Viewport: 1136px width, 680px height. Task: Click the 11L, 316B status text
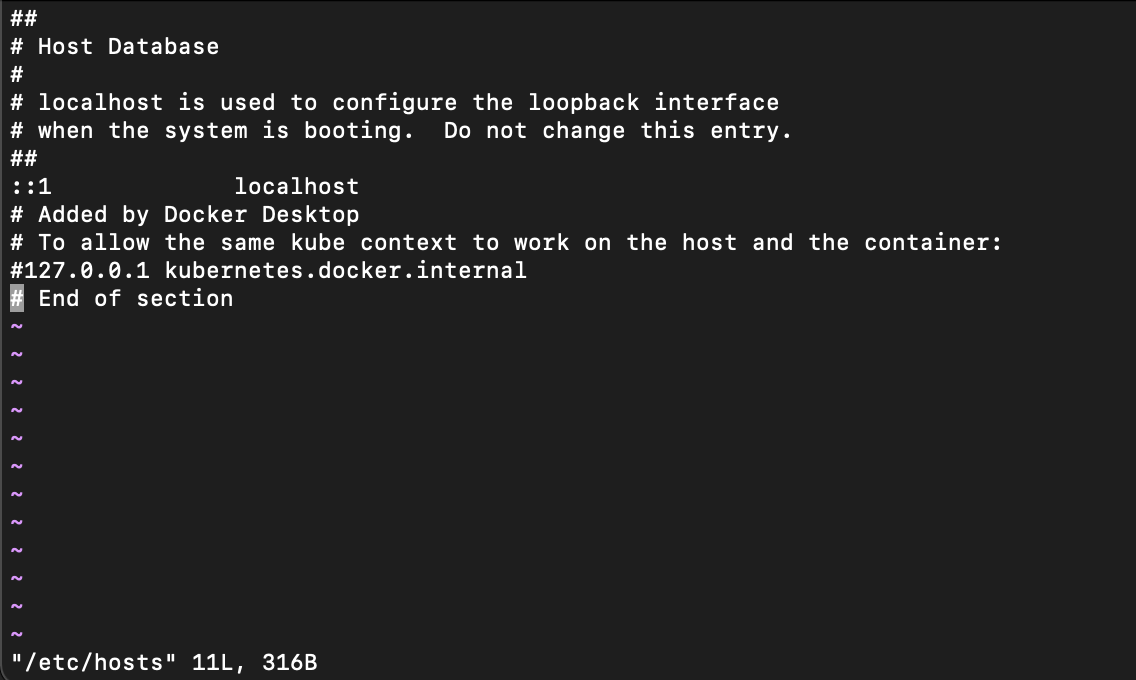[x=254, y=662]
